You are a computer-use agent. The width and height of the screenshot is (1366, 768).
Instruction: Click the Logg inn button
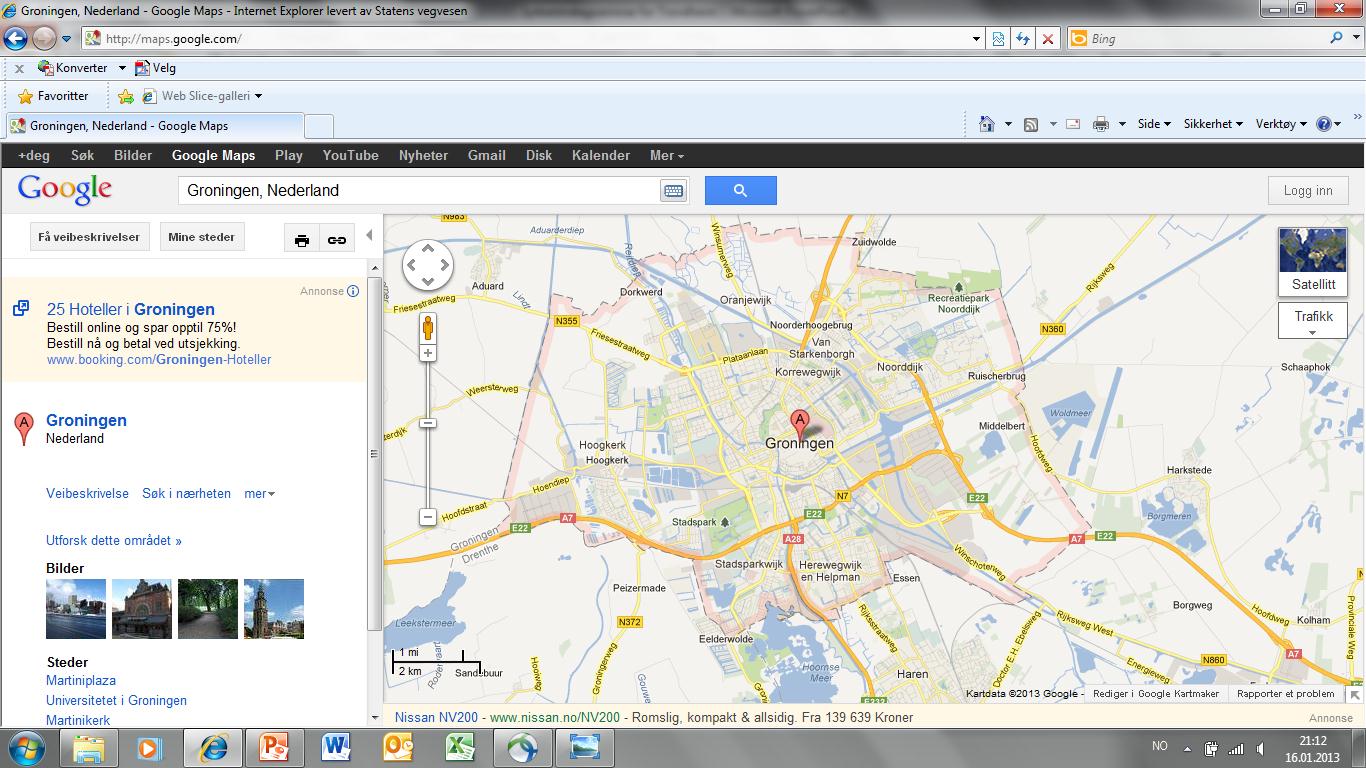click(1308, 191)
